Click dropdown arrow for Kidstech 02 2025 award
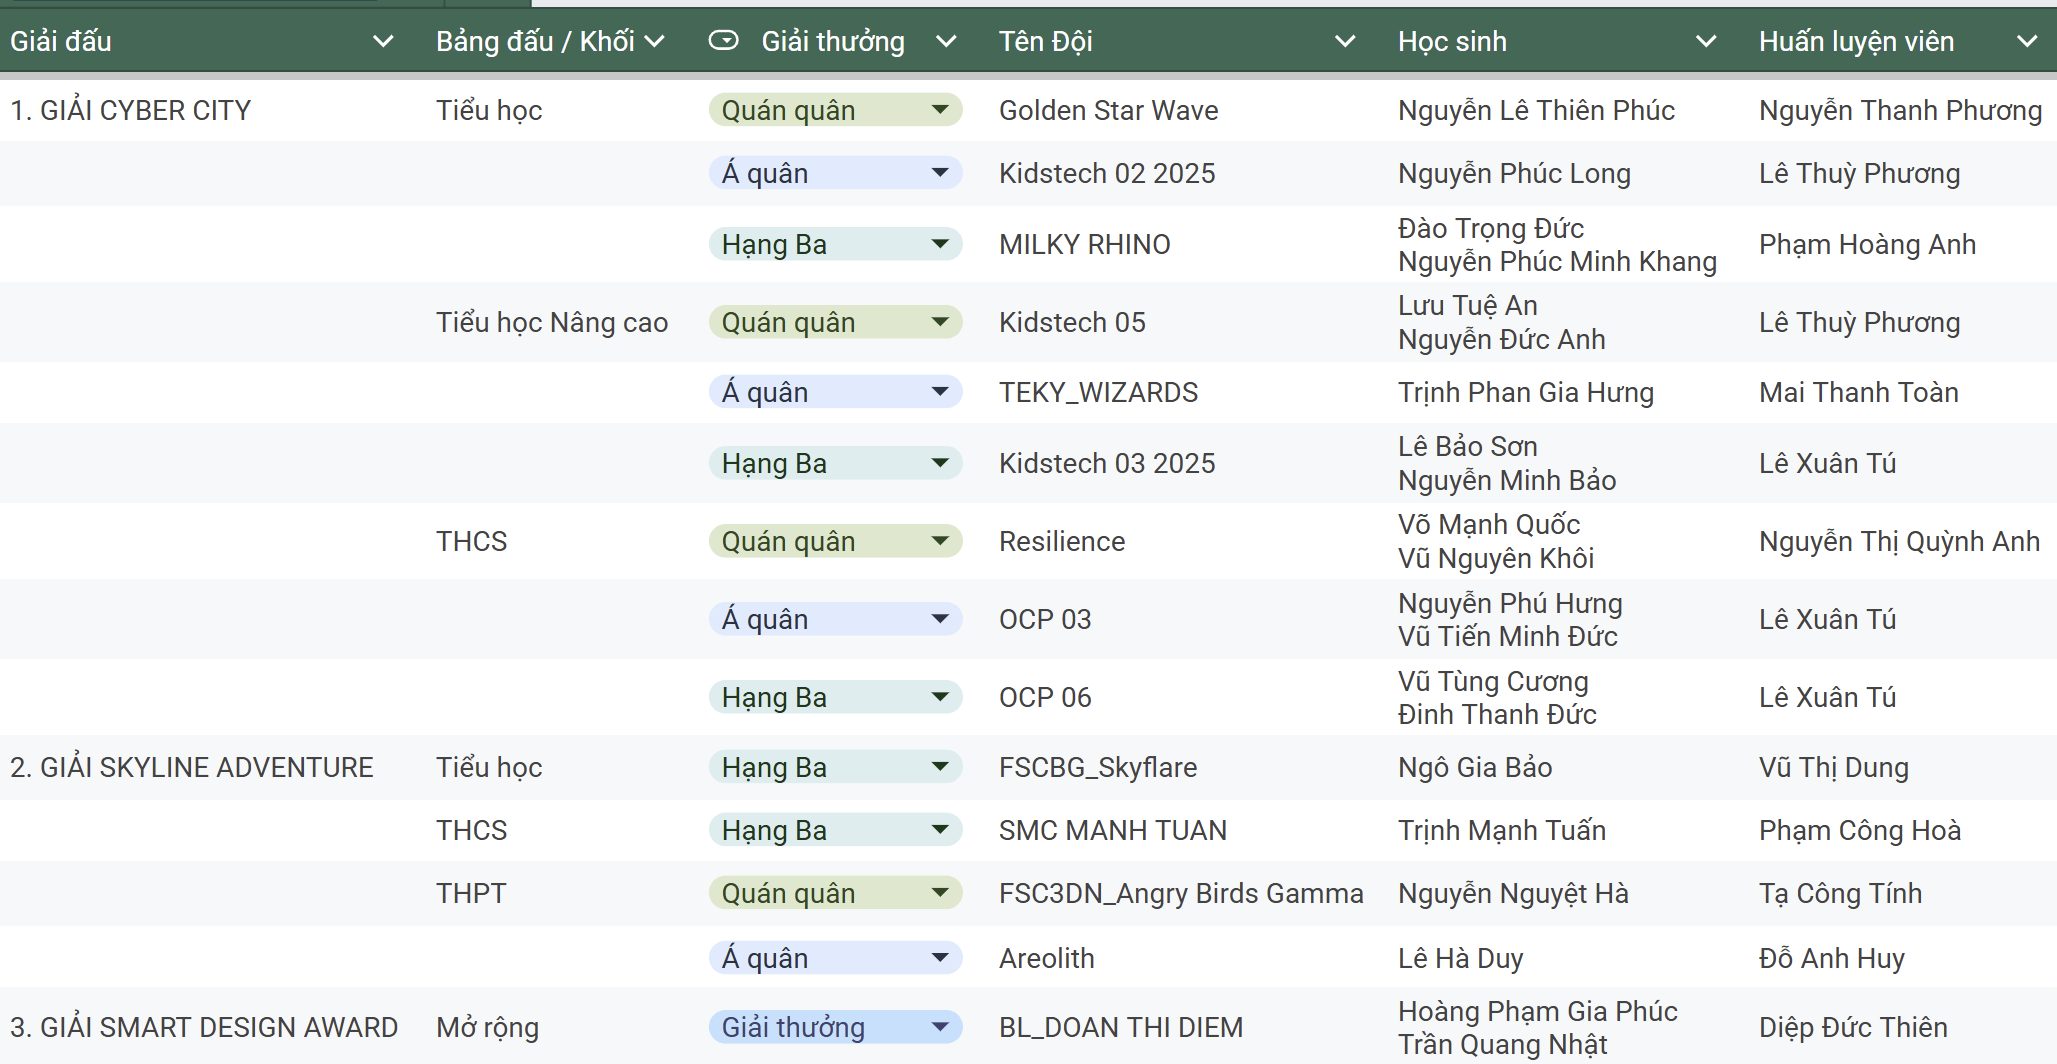This screenshot has height=1064, width=2057. click(x=939, y=173)
